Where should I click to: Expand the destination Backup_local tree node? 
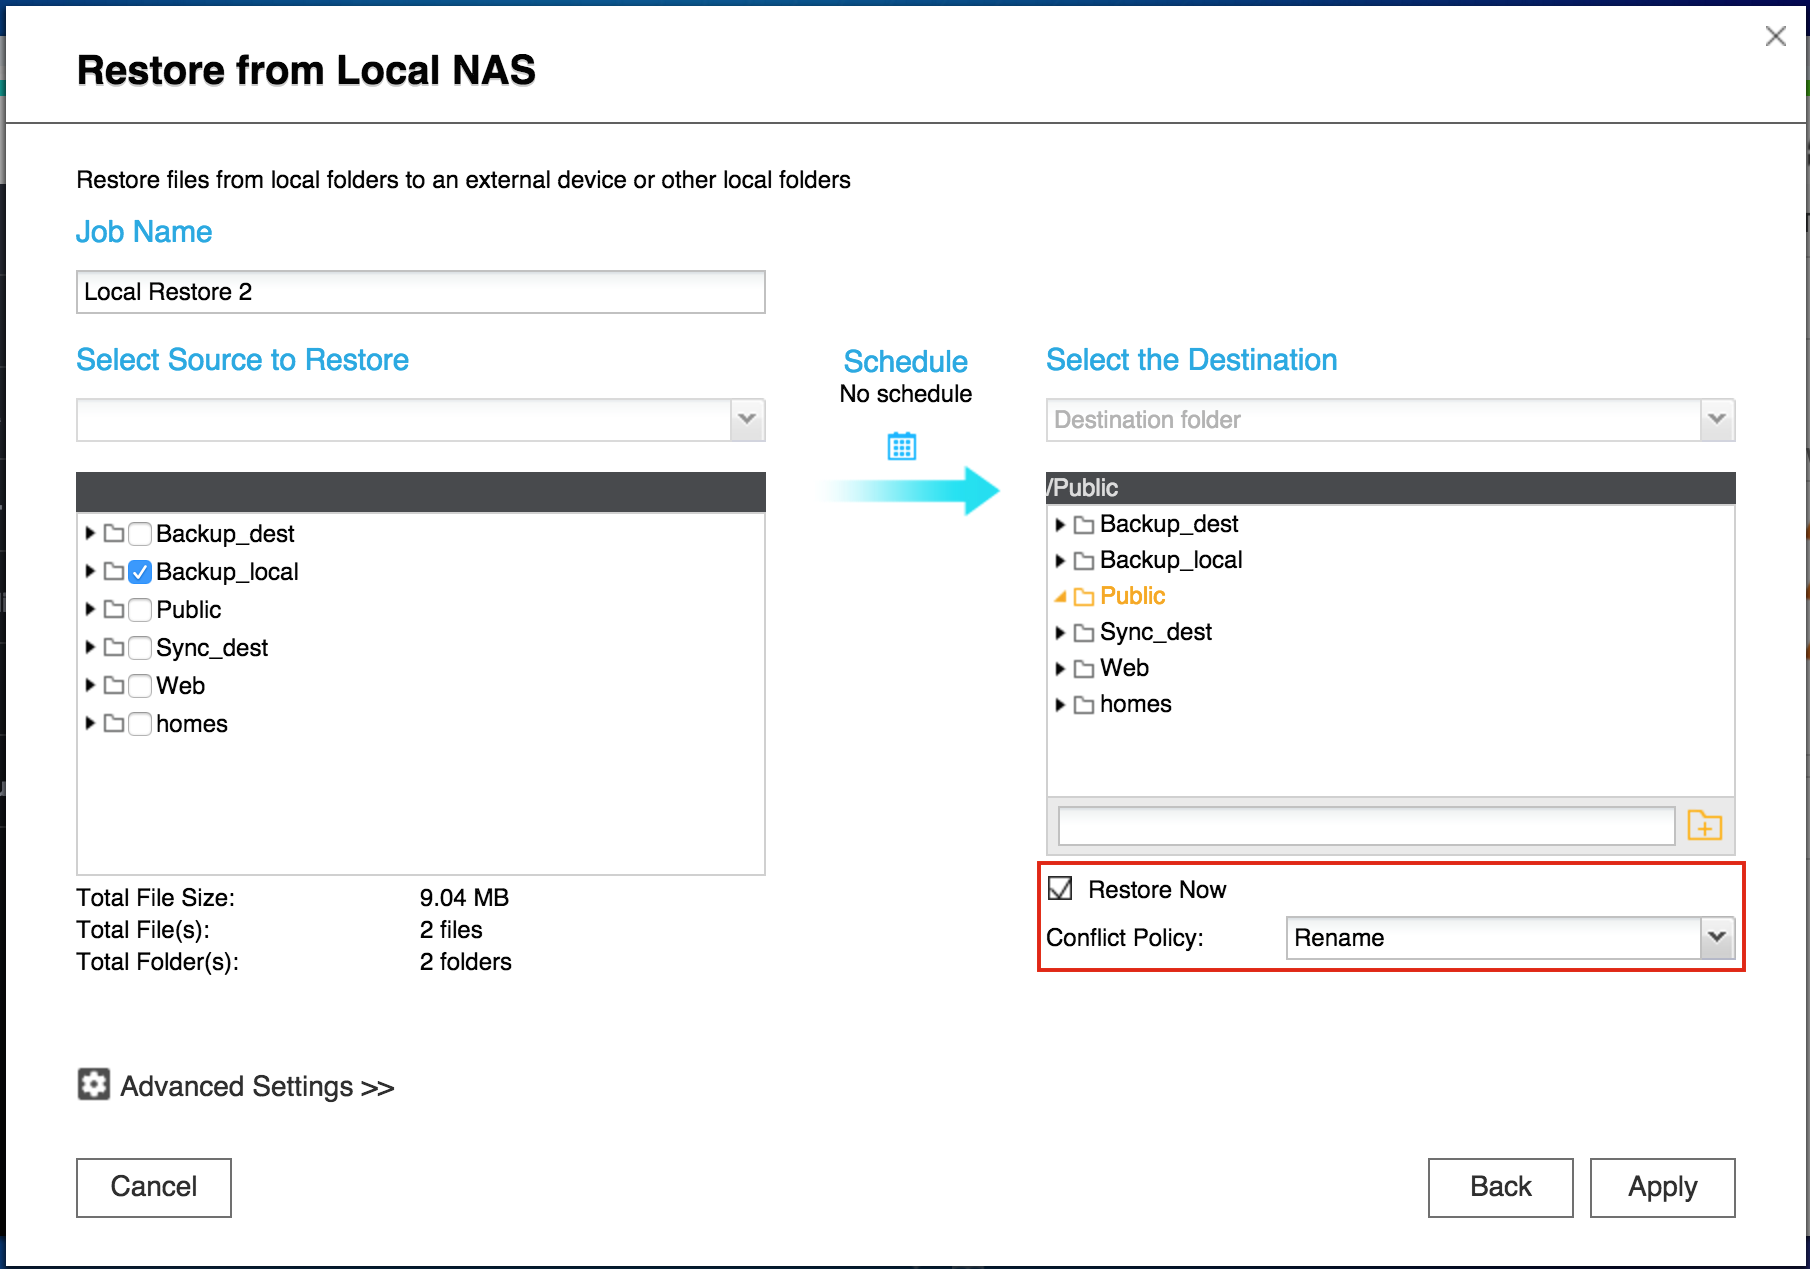pyautogui.click(x=1060, y=561)
